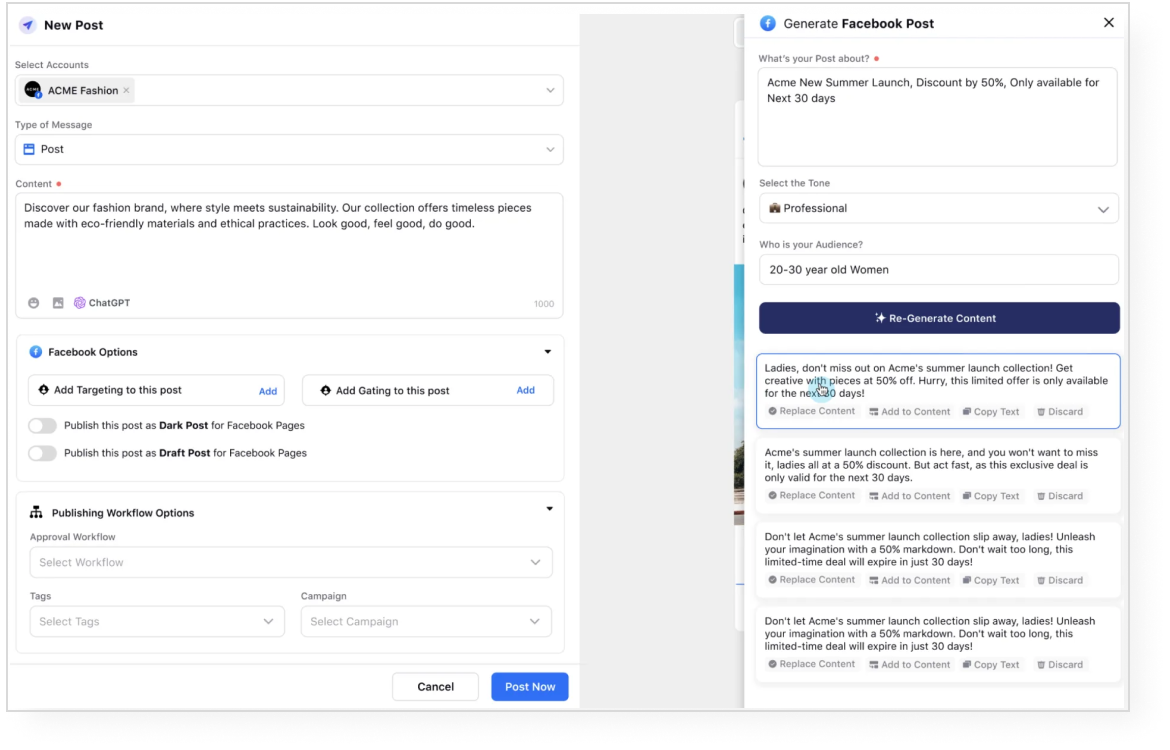This screenshot has width=1170, height=750.
Task: Click the Re-Generate Content button
Action: (x=939, y=318)
